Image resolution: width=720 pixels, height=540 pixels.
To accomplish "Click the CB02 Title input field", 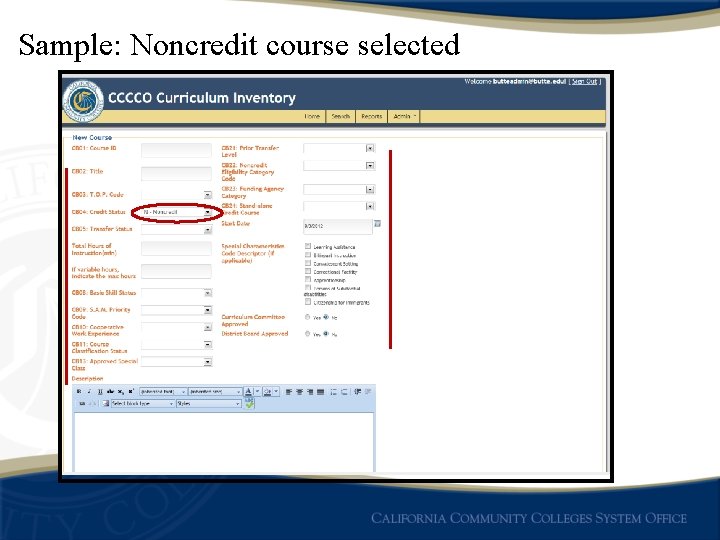I will [176, 174].
